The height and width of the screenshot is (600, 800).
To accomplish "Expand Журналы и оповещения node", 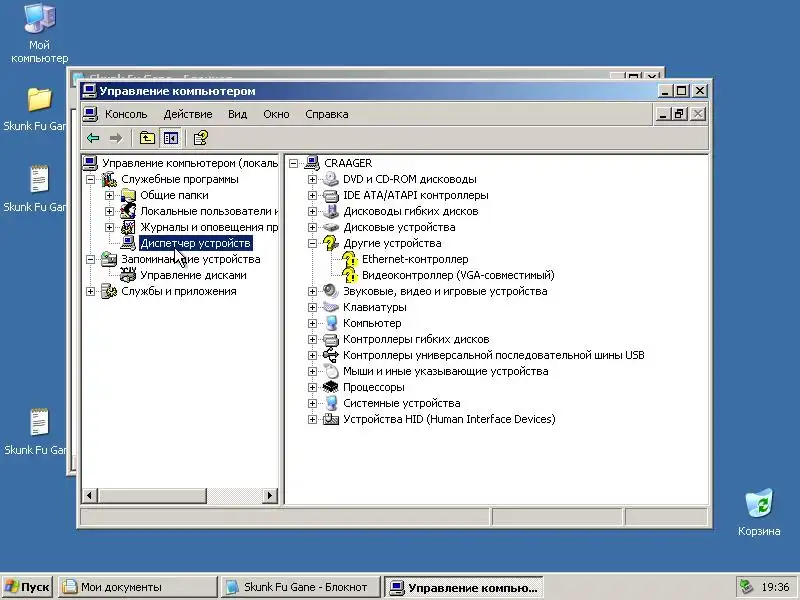I will pos(109,227).
